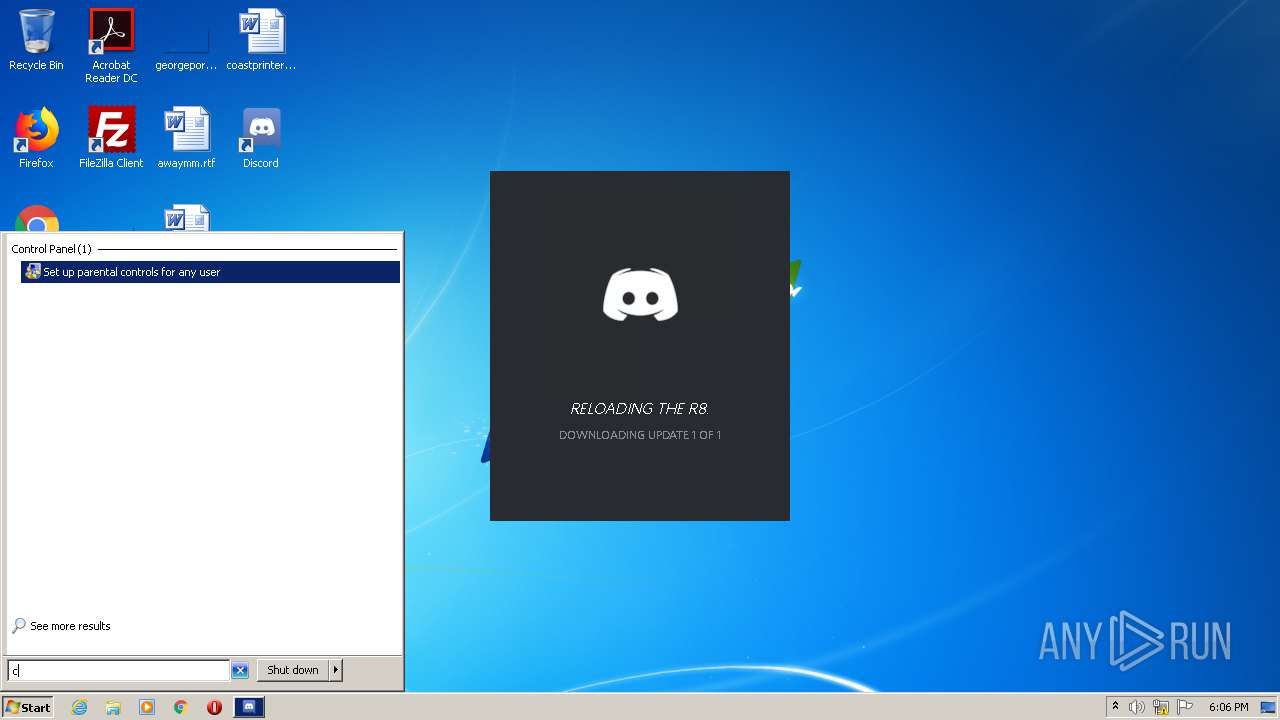Open the volume speaker tray icon
Screen dimensions: 1280x720
click(1137, 707)
